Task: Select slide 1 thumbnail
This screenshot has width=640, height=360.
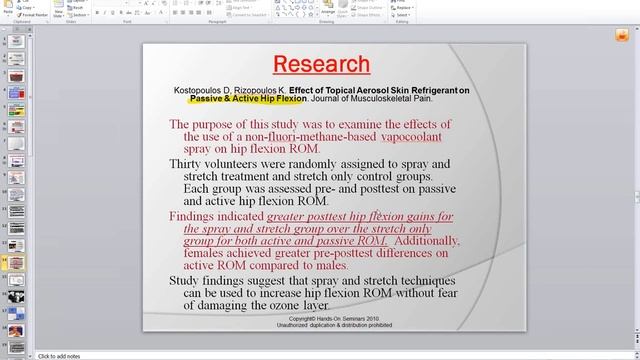Action: [x=16, y=41]
